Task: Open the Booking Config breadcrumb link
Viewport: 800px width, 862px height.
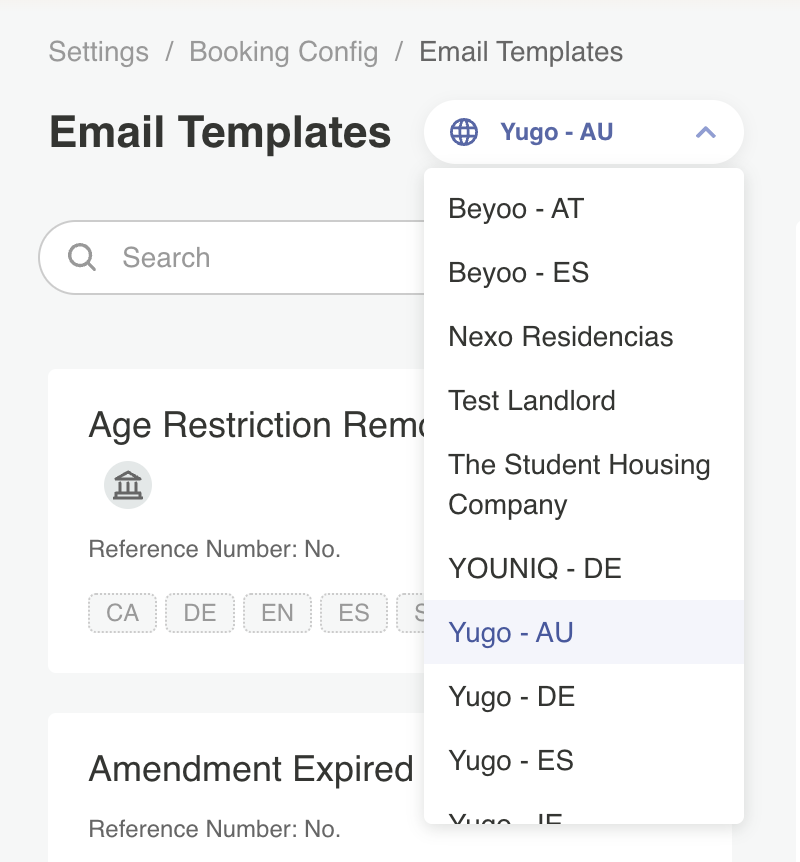Action: (x=284, y=52)
